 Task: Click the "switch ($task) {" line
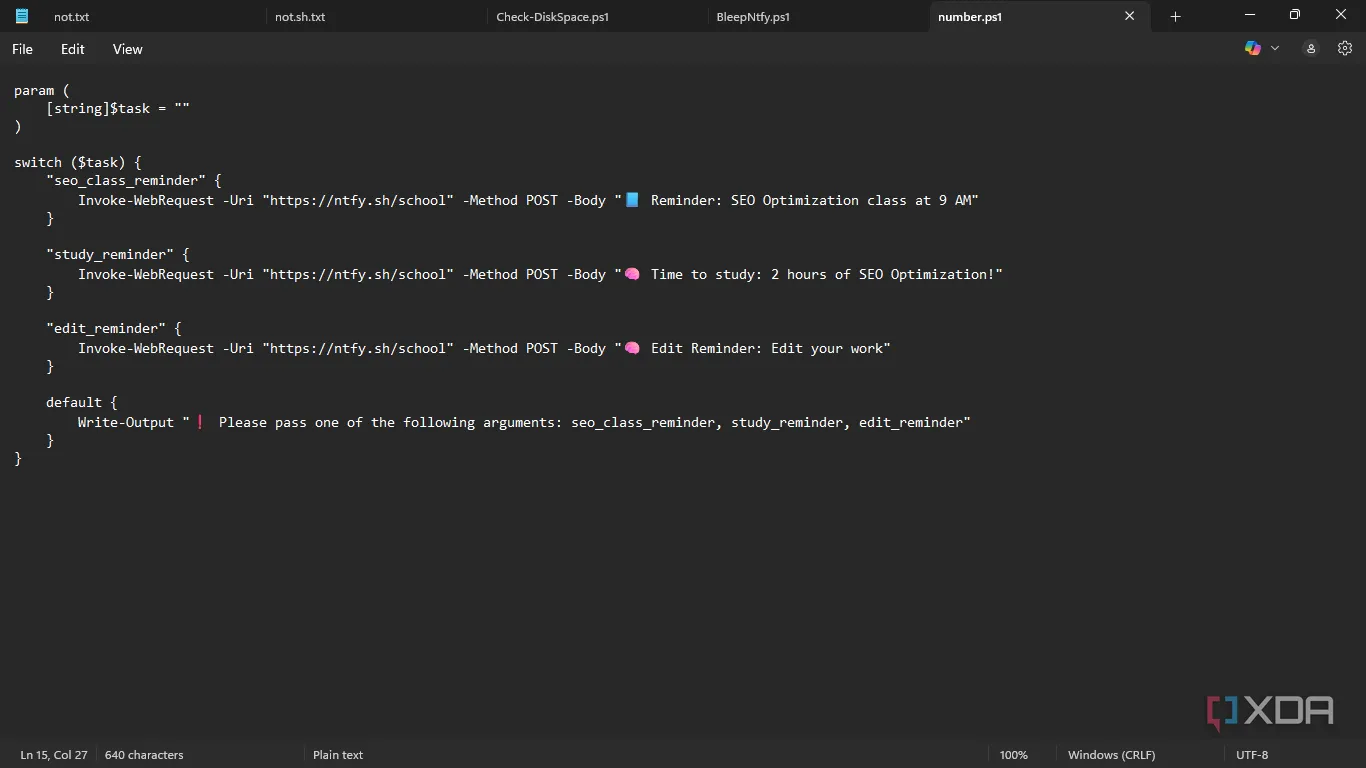click(x=78, y=162)
